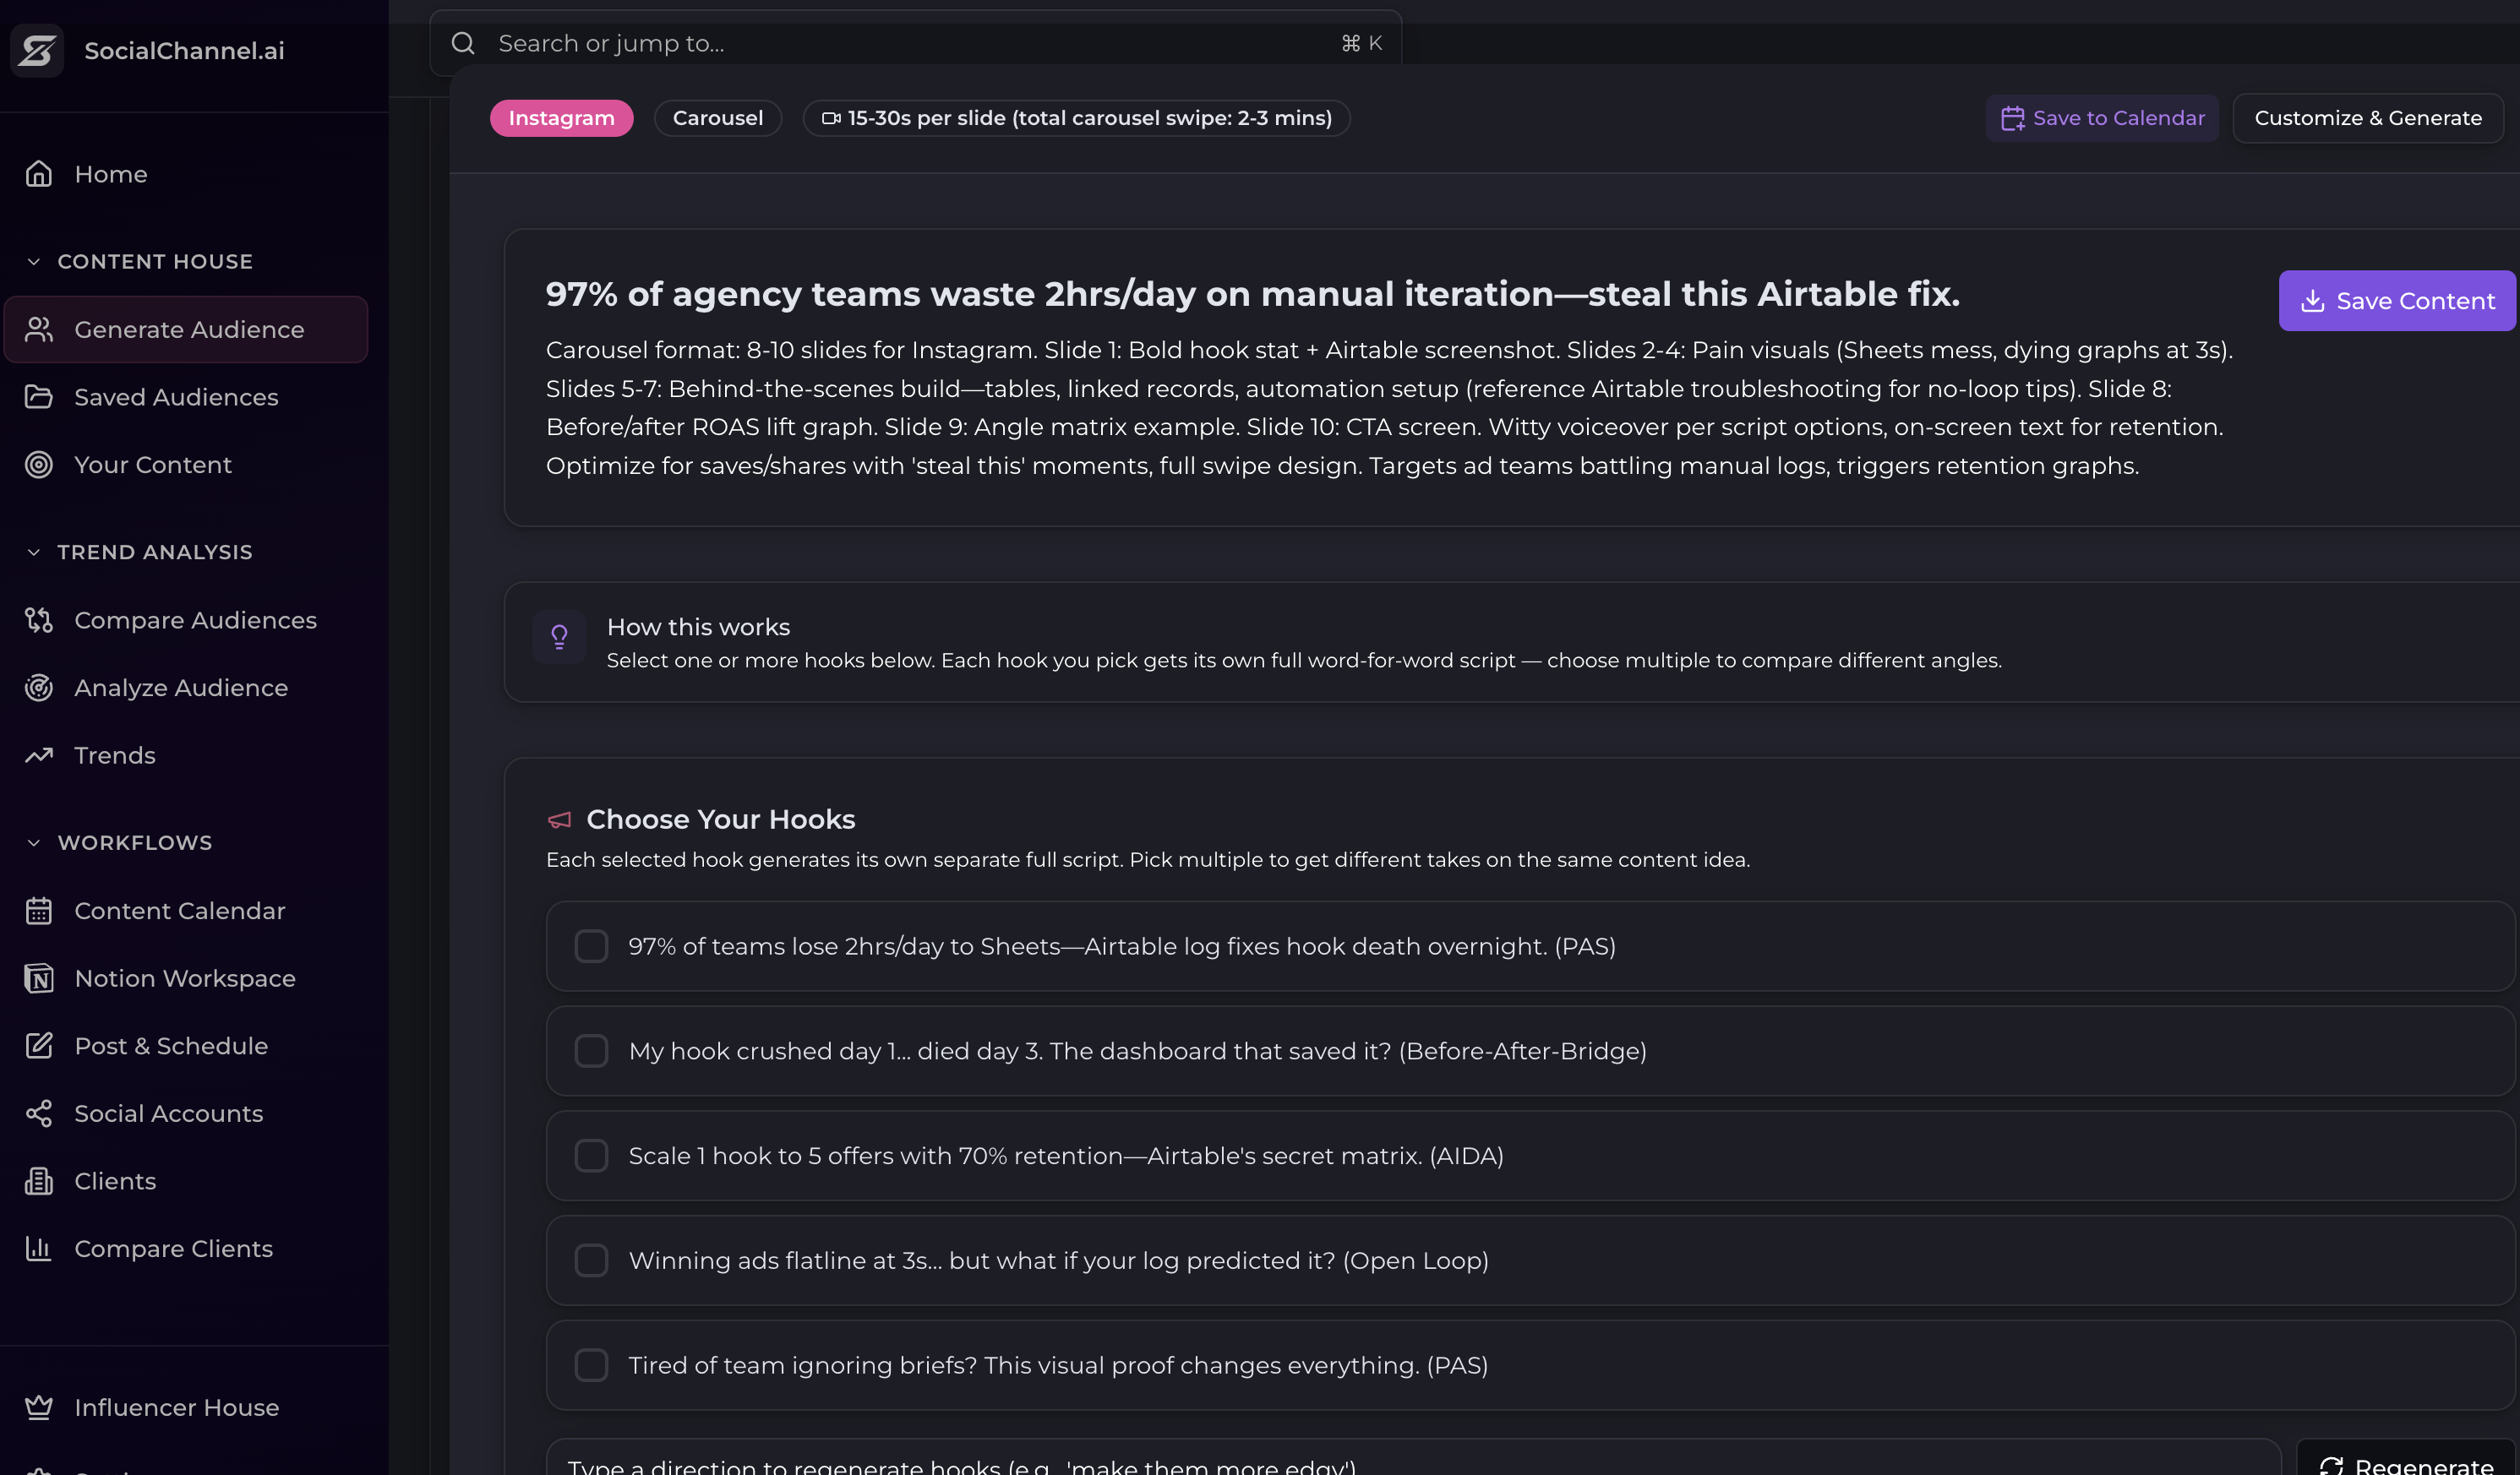Click the Saved Audiences folder icon

tap(39, 397)
